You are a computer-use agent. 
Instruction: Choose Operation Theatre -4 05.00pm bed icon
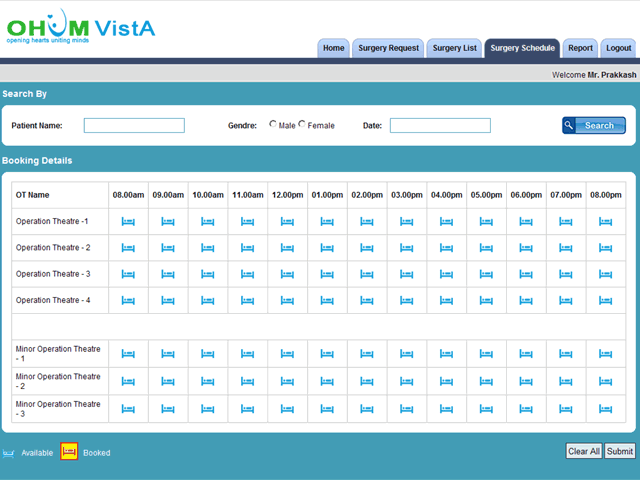click(486, 300)
